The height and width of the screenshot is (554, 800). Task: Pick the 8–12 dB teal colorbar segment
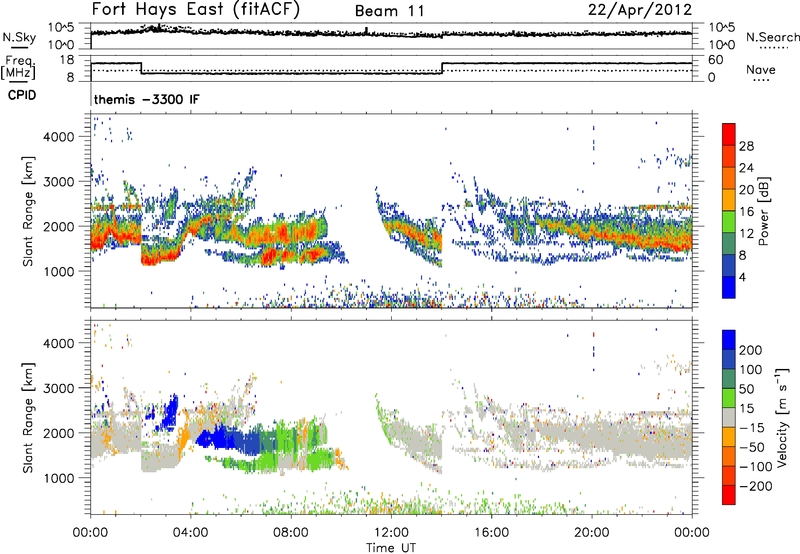(x=729, y=243)
